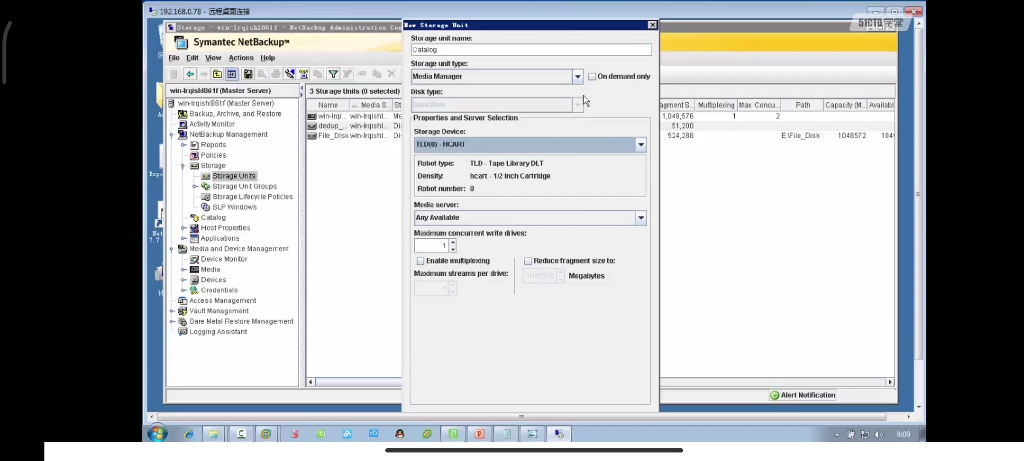This screenshot has height=461, width=1024.
Task: Expand the Bare Metal Restore Management node
Action: click(x=172, y=322)
